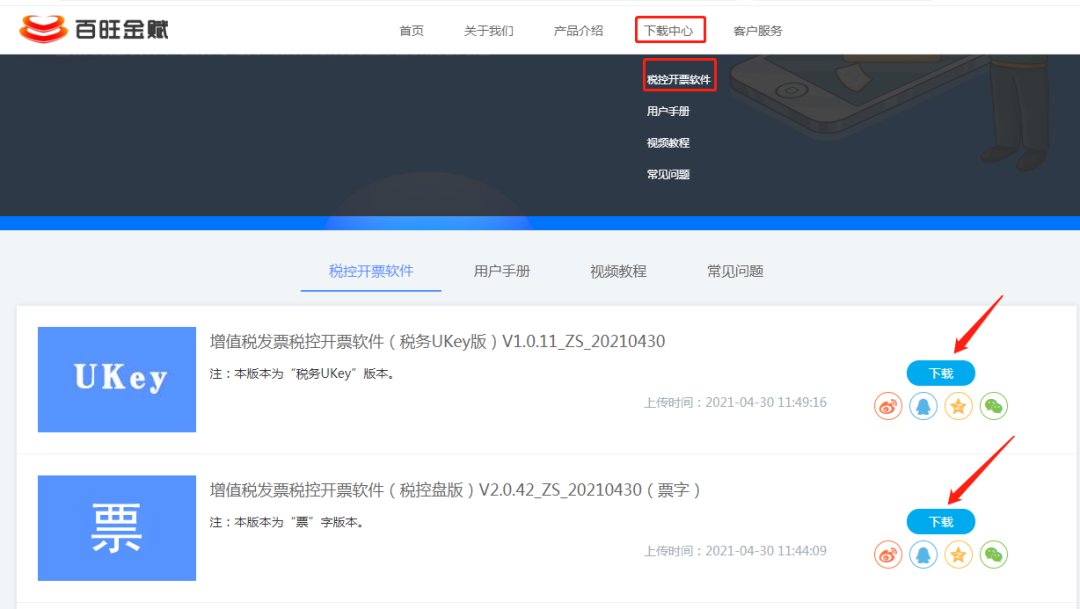Viewport: 1080px width, 609px height.
Task: Choose 常见问题 from the dropdown menu
Action: (x=668, y=174)
